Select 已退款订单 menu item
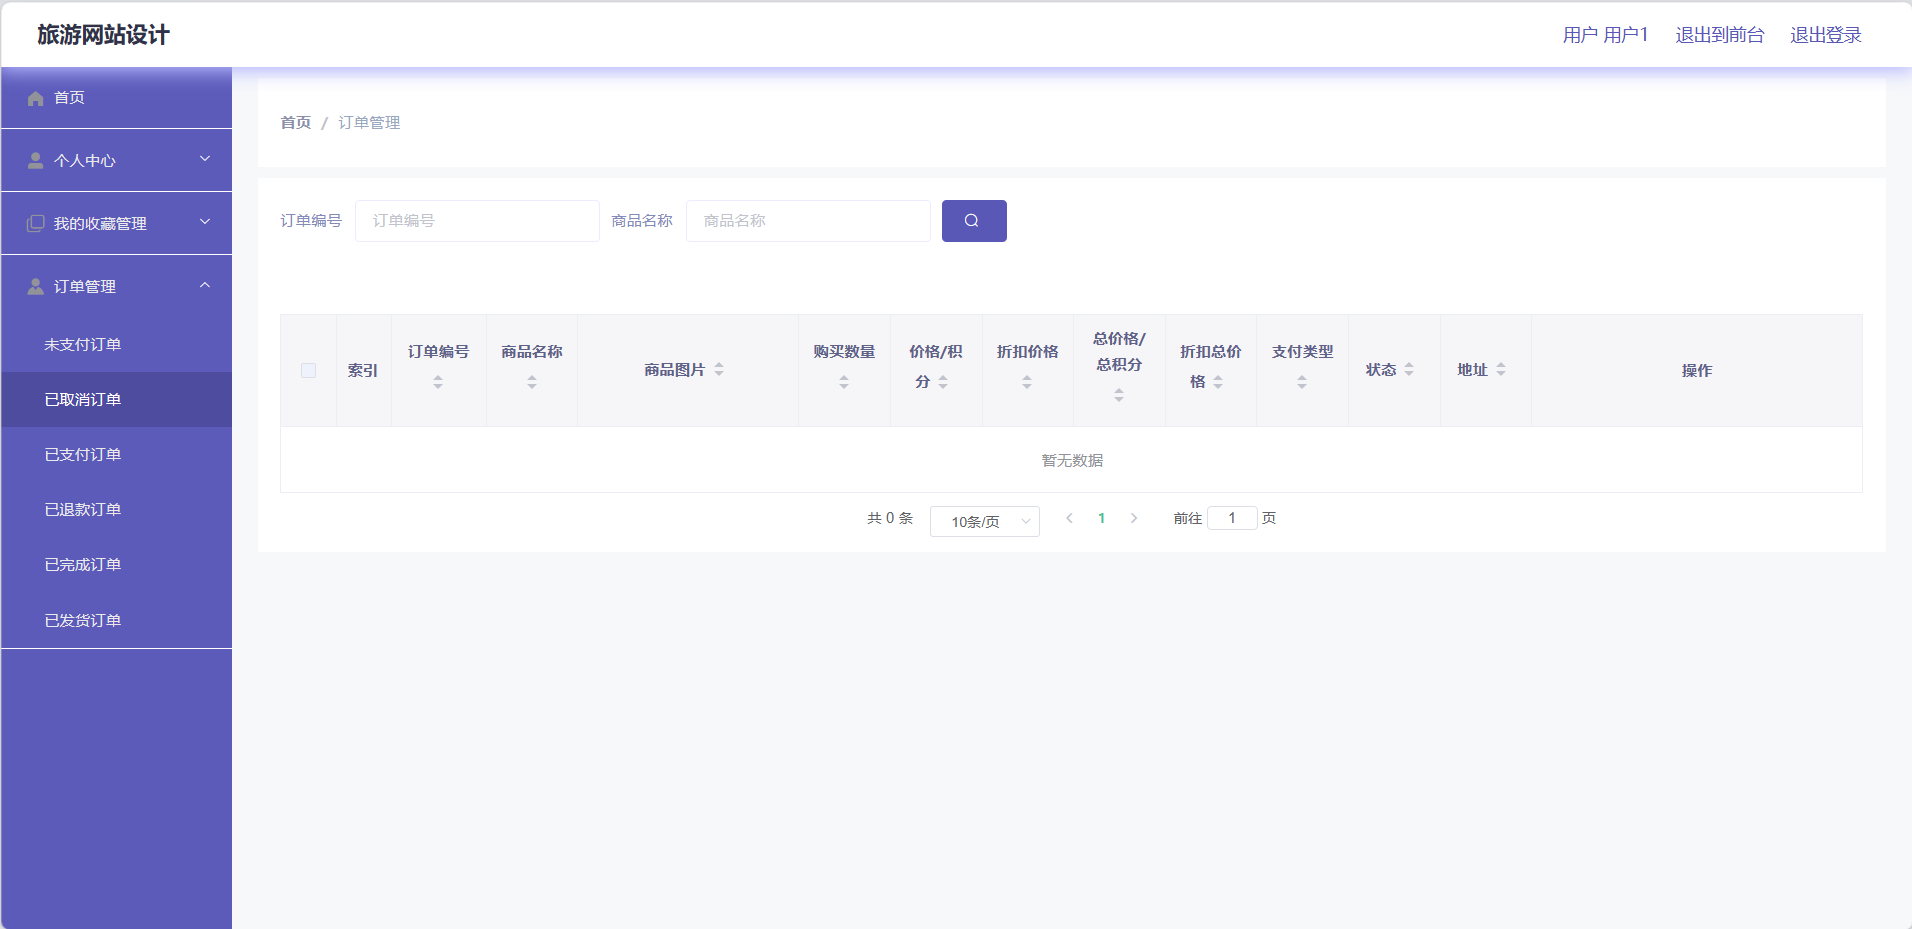Image resolution: width=1912 pixels, height=929 pixels. point(83,509)
